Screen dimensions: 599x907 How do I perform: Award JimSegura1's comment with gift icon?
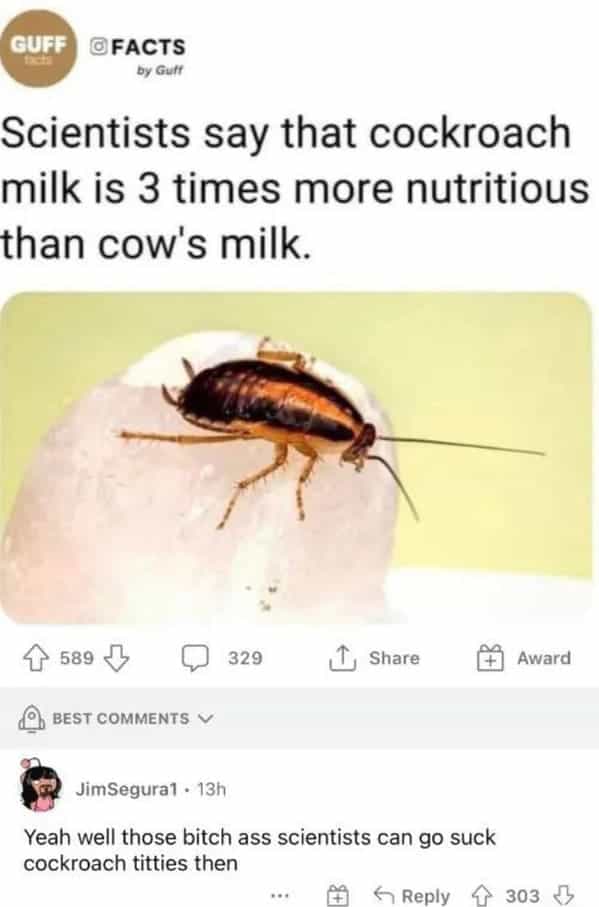click(x=337, y=895)
